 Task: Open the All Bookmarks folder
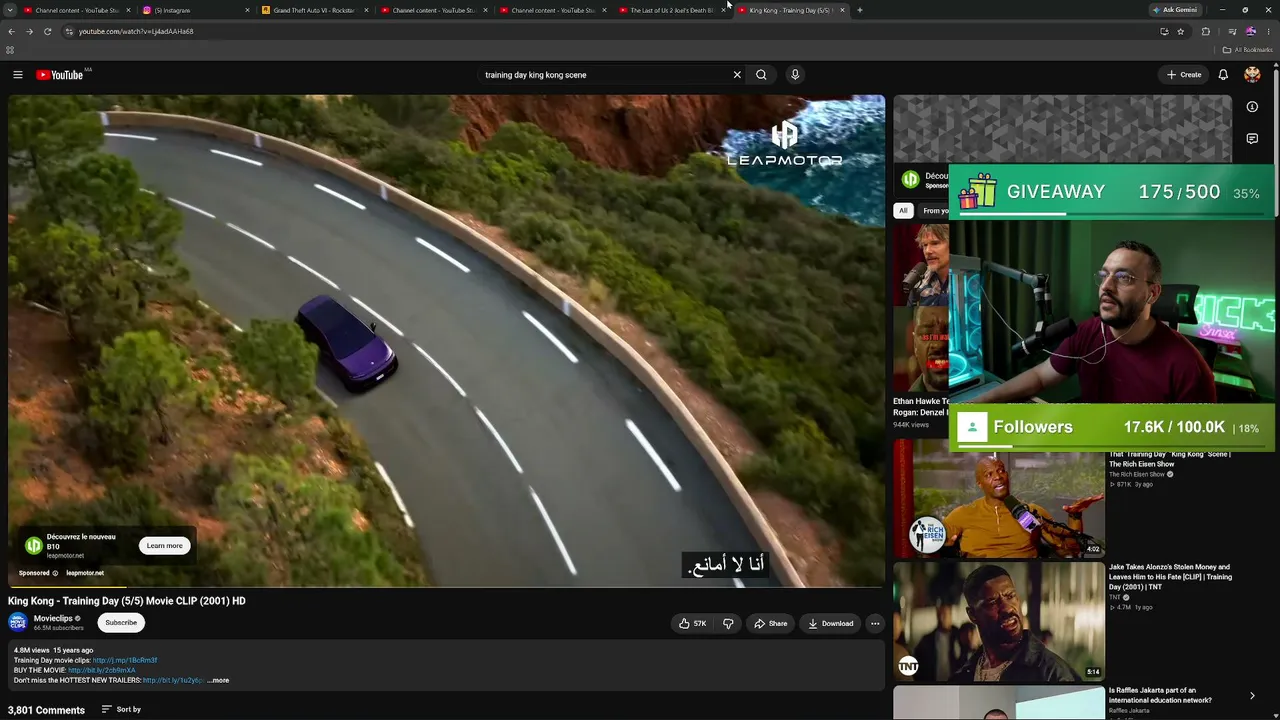click(x=1247, y=50)
